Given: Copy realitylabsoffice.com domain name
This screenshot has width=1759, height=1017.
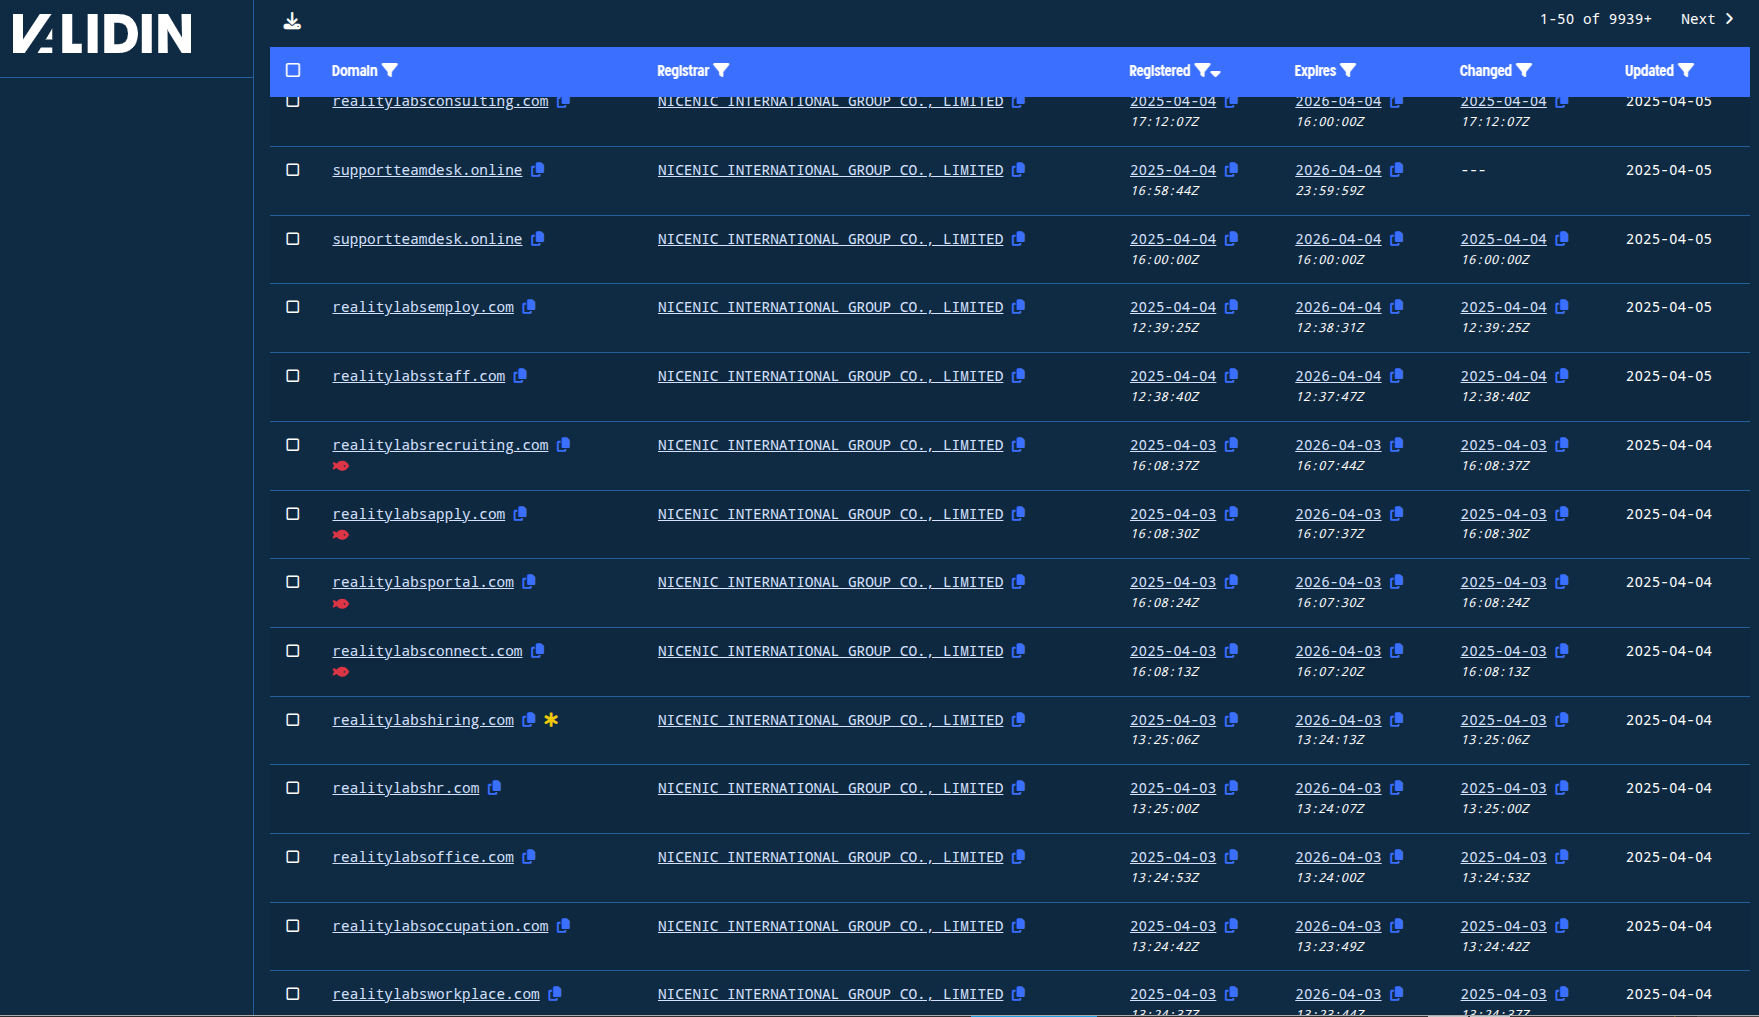Looking at the screenshot, I should pos(529,857).
